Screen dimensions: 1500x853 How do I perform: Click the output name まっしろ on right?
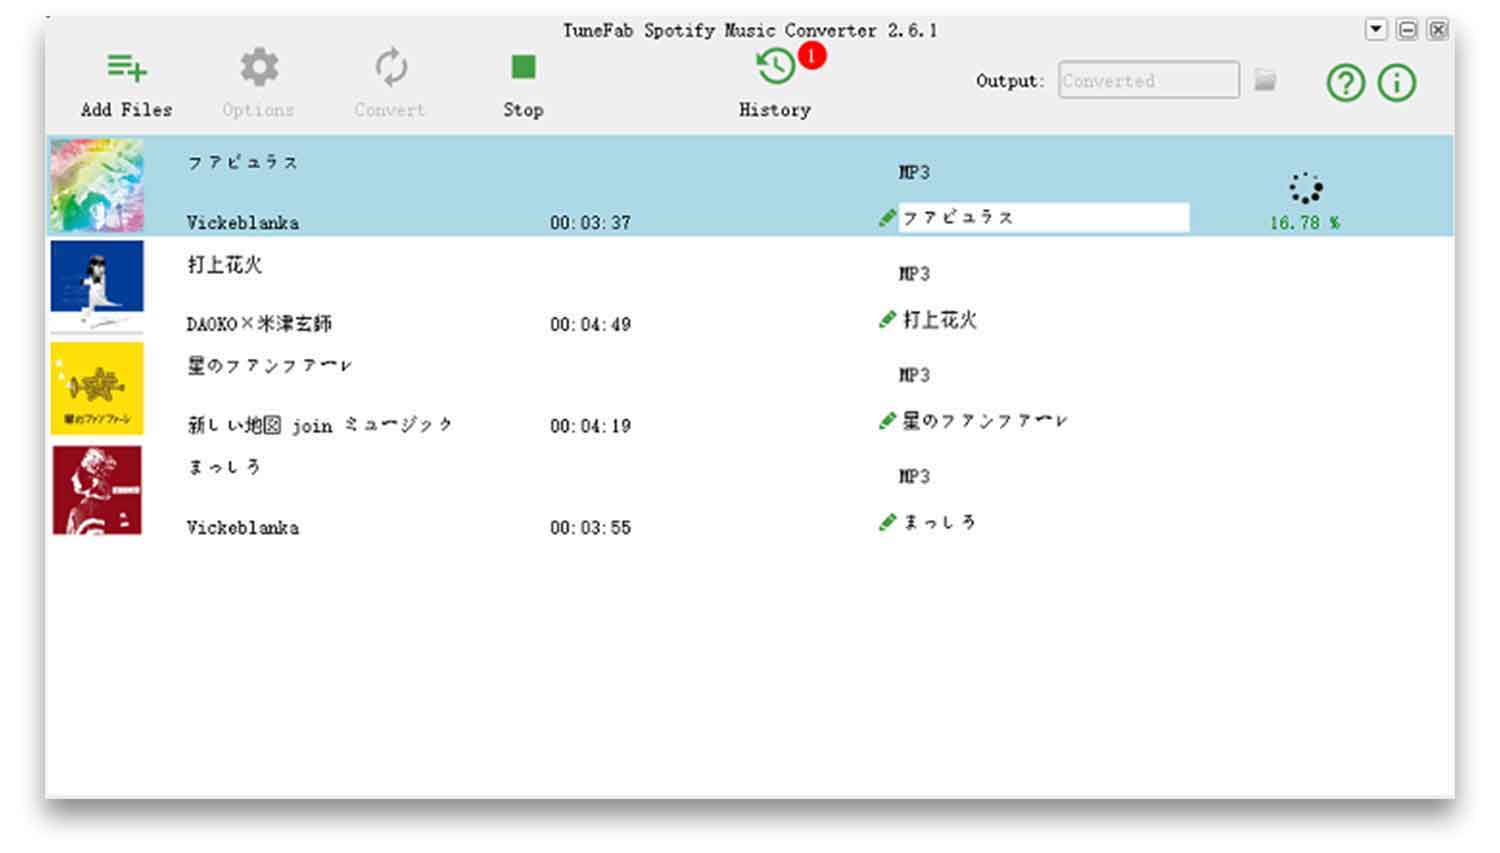pos(939,522)
